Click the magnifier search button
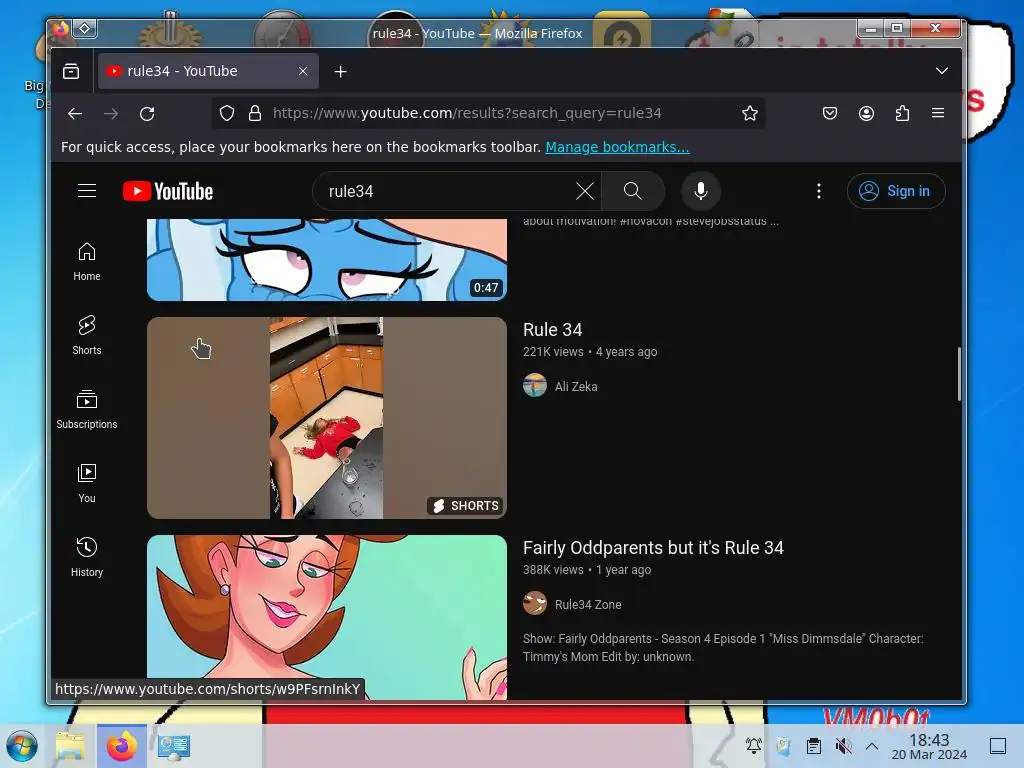Image resolution: width=1024 pixels, height=768 pixels. tap(632, 191)
